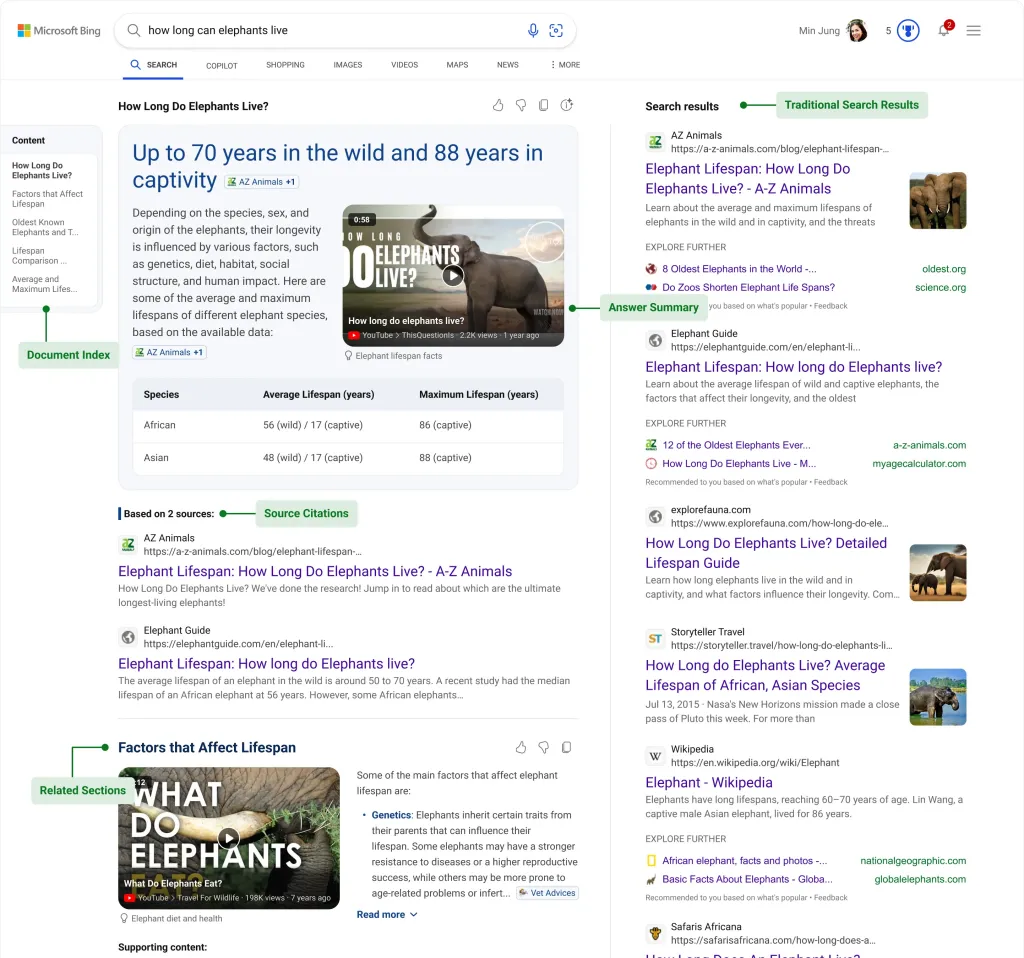Click the regenerate icon beside answer heading
Viewport: 1024px width, 958px height.
(x=566, y=105)
